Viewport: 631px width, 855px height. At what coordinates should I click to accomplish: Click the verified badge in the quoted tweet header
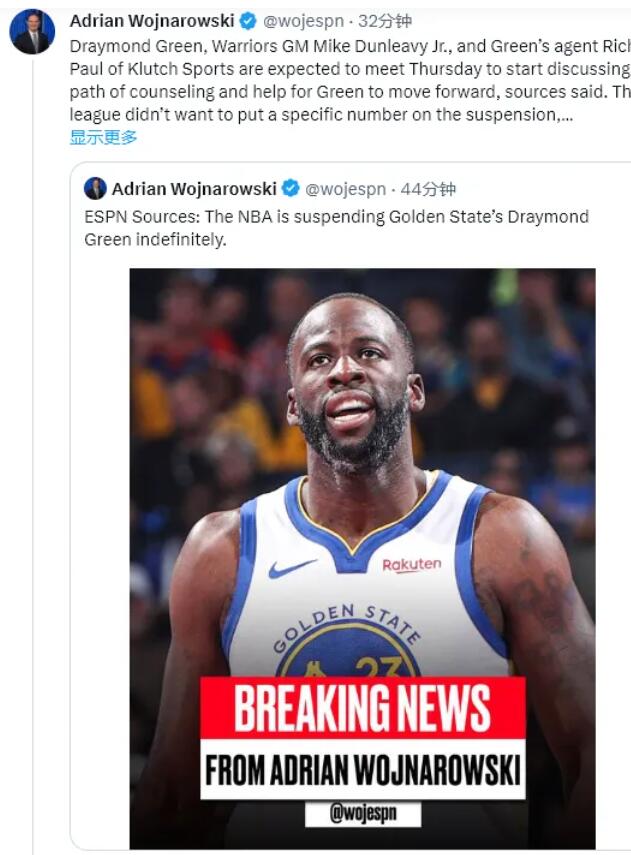(291, 188)
